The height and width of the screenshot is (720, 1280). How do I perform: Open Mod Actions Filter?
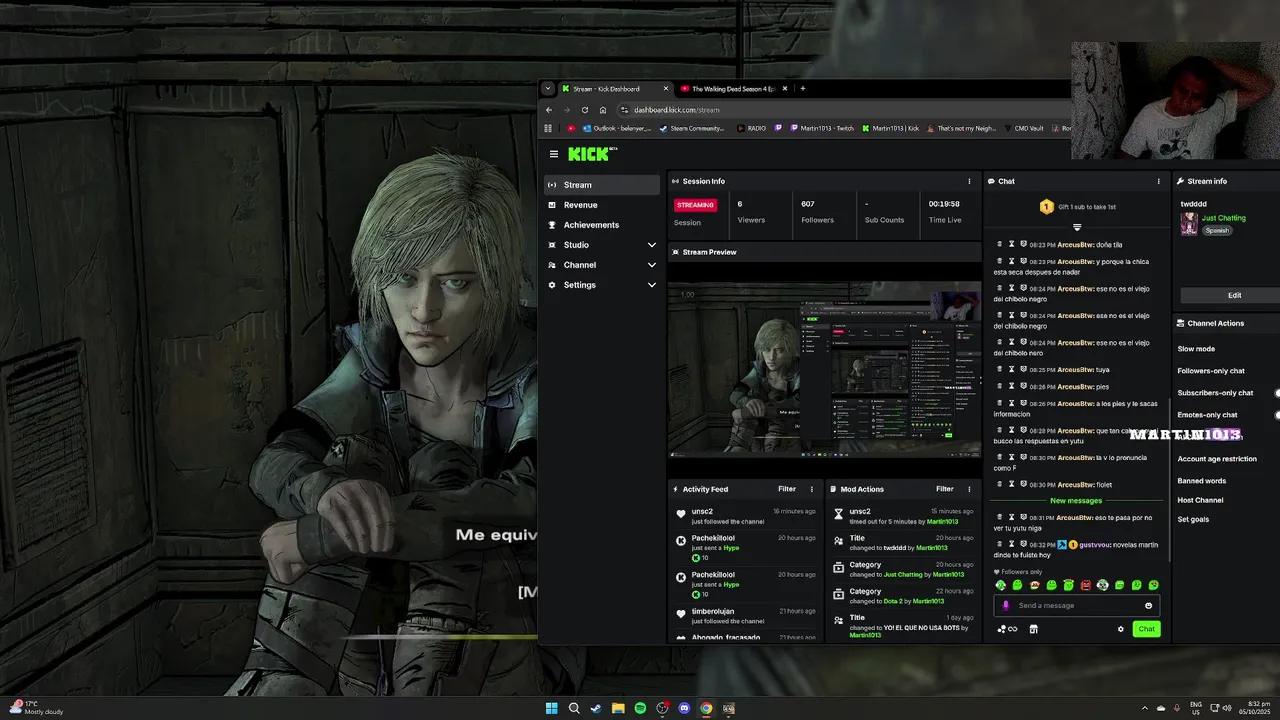(x=945, y=489)
